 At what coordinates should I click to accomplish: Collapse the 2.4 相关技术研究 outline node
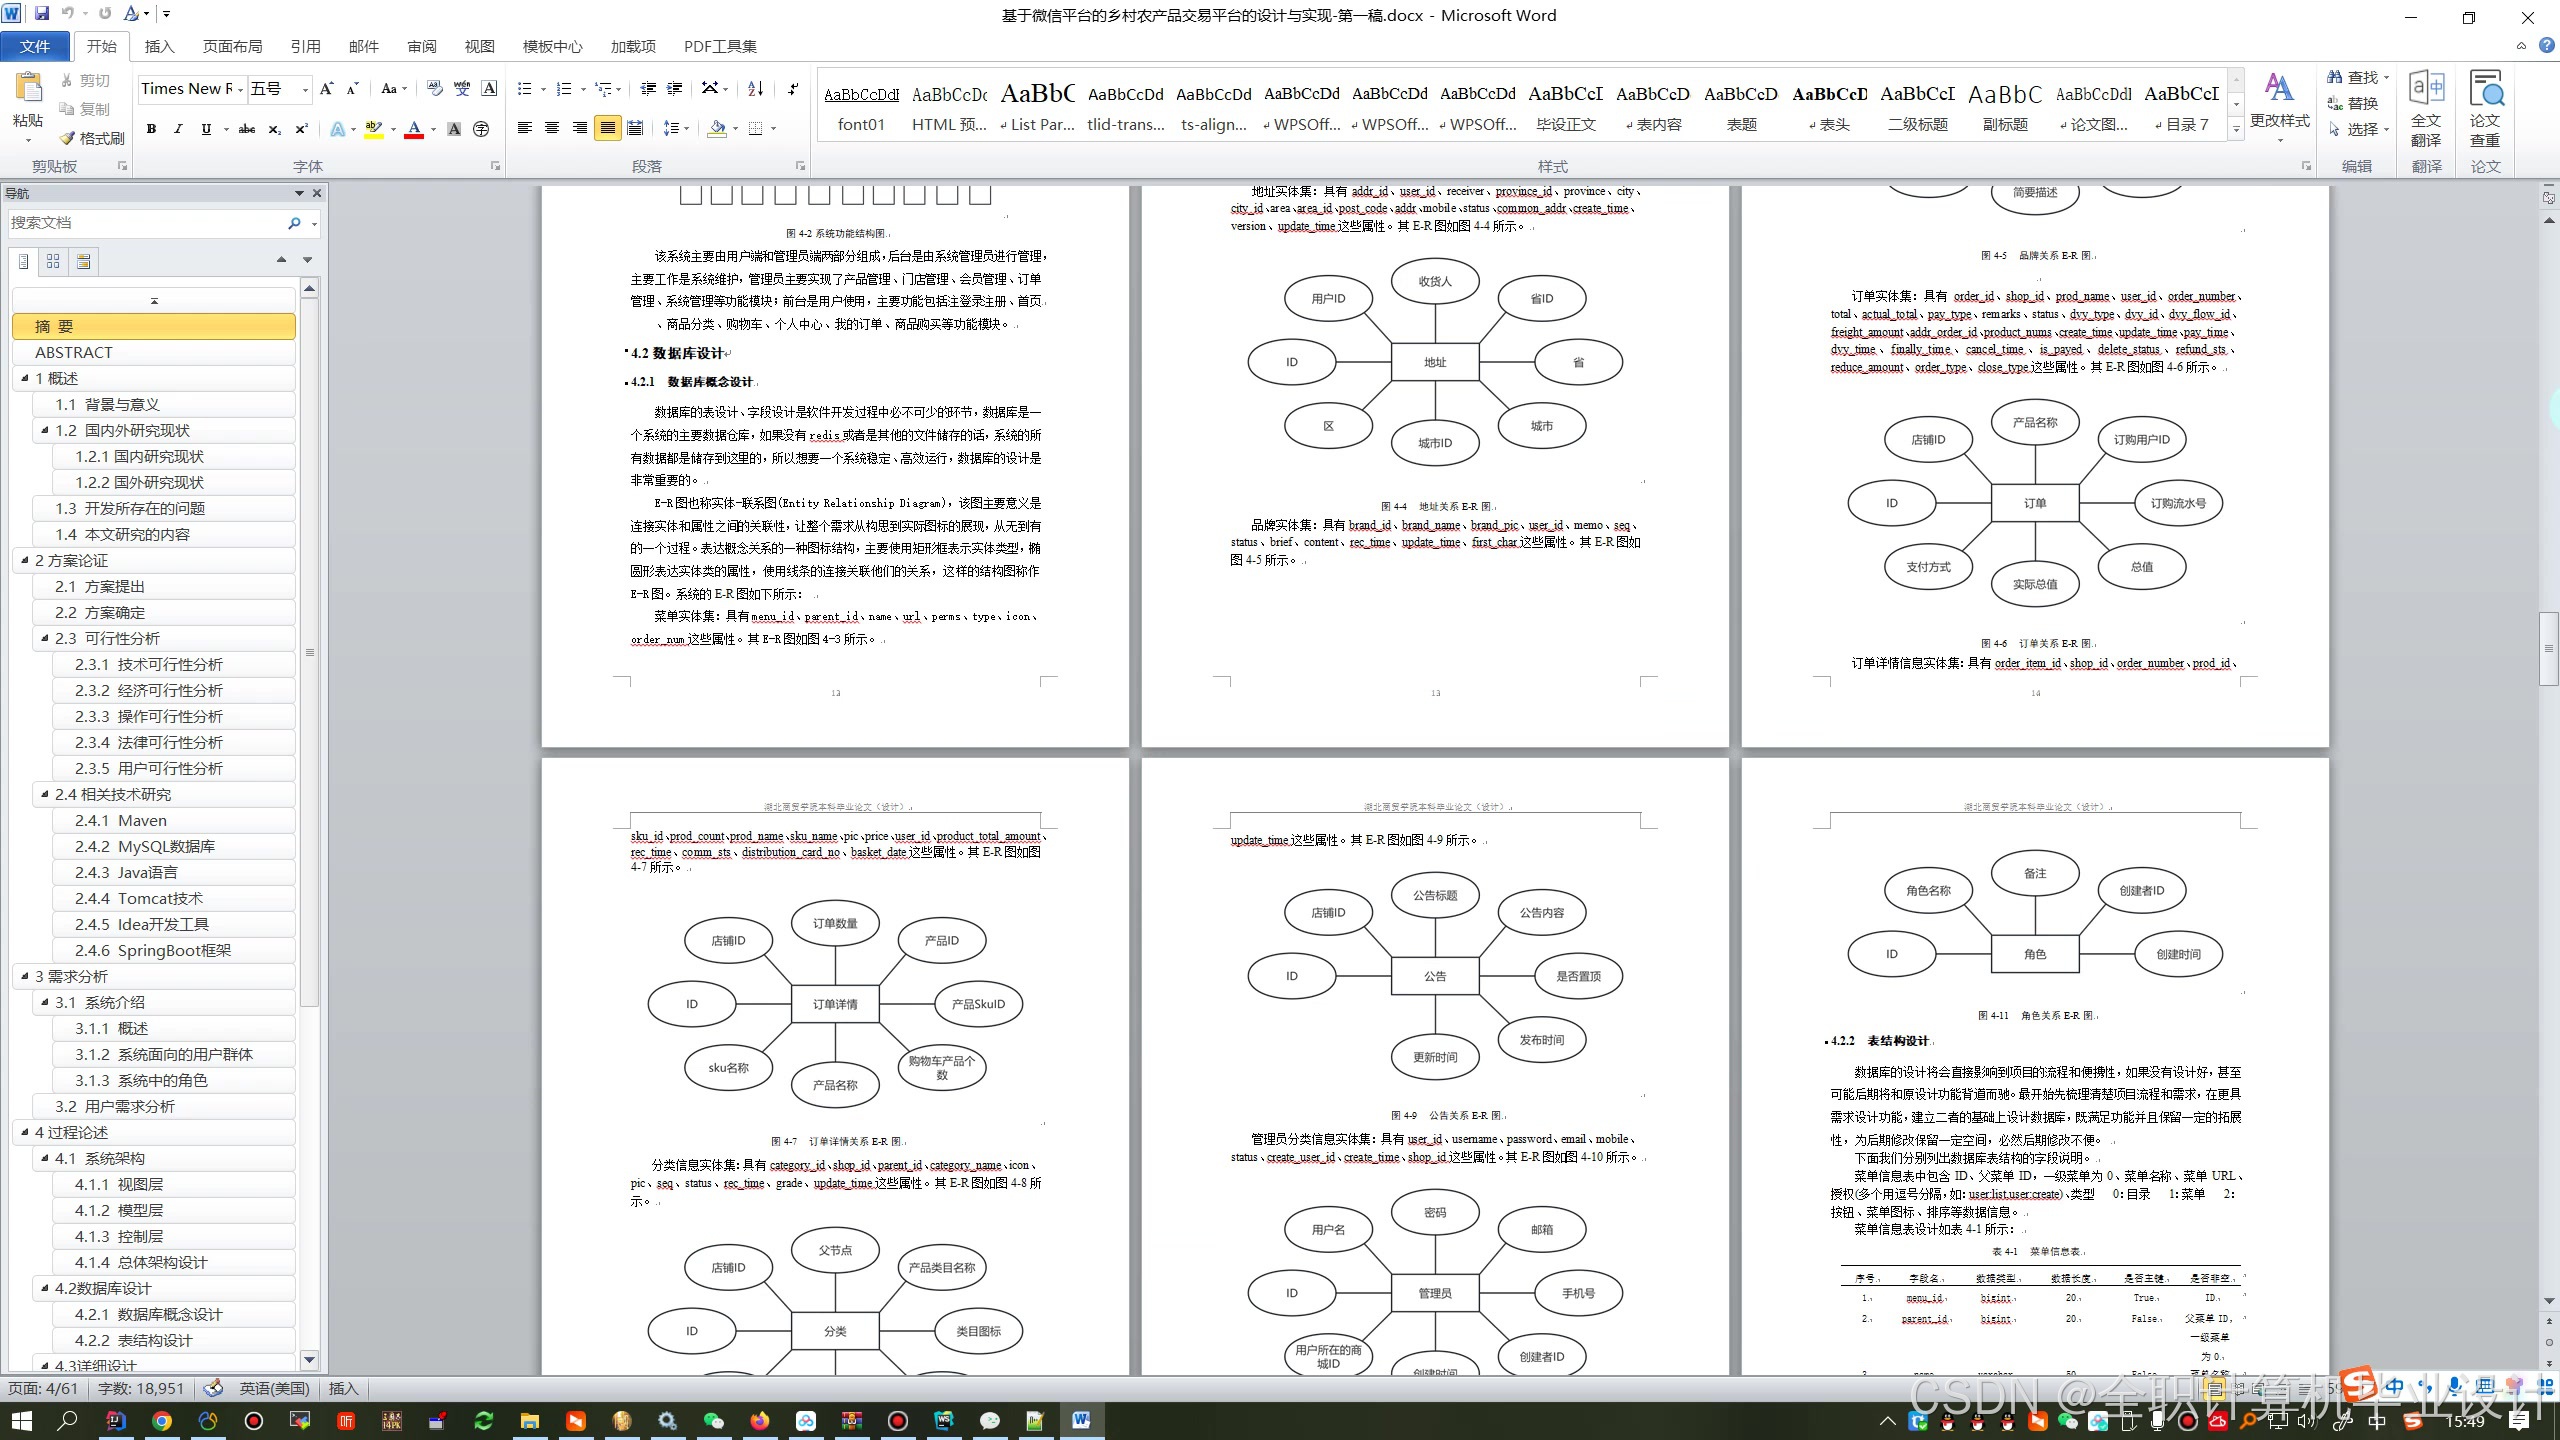(45, 794)
